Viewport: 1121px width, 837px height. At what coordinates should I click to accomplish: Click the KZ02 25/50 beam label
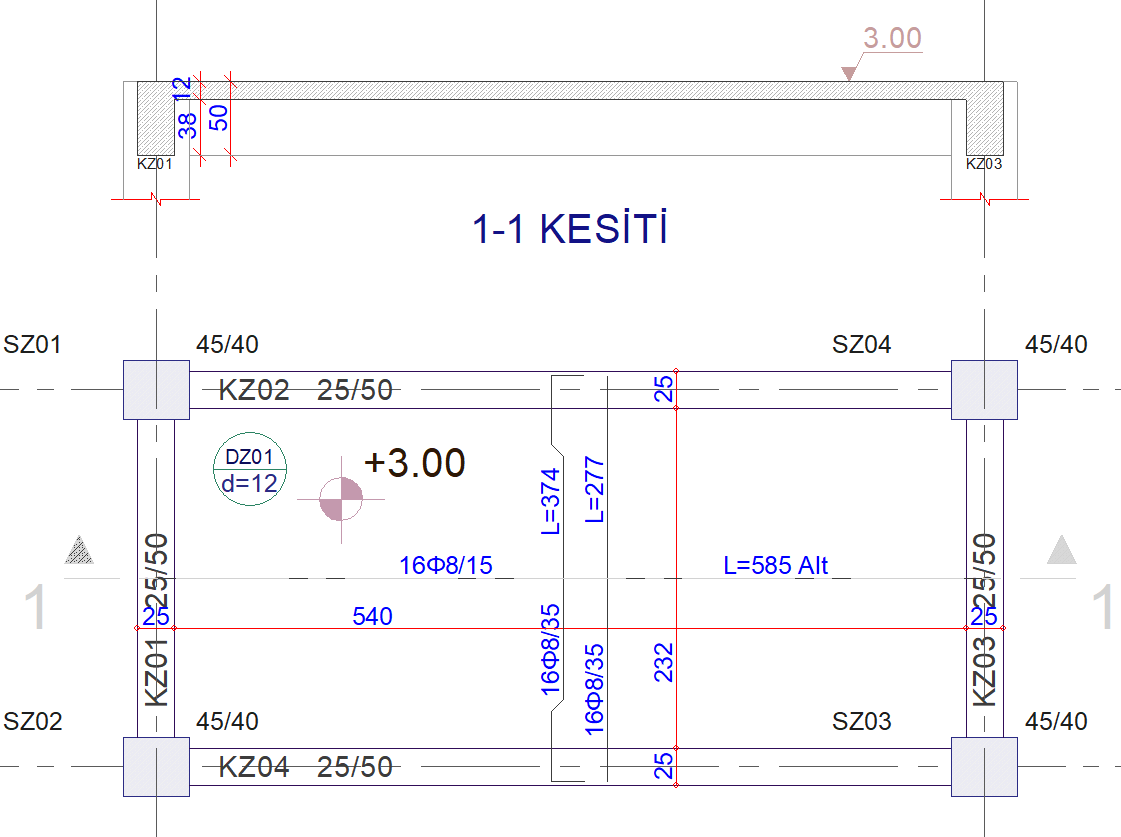(305, 390)
